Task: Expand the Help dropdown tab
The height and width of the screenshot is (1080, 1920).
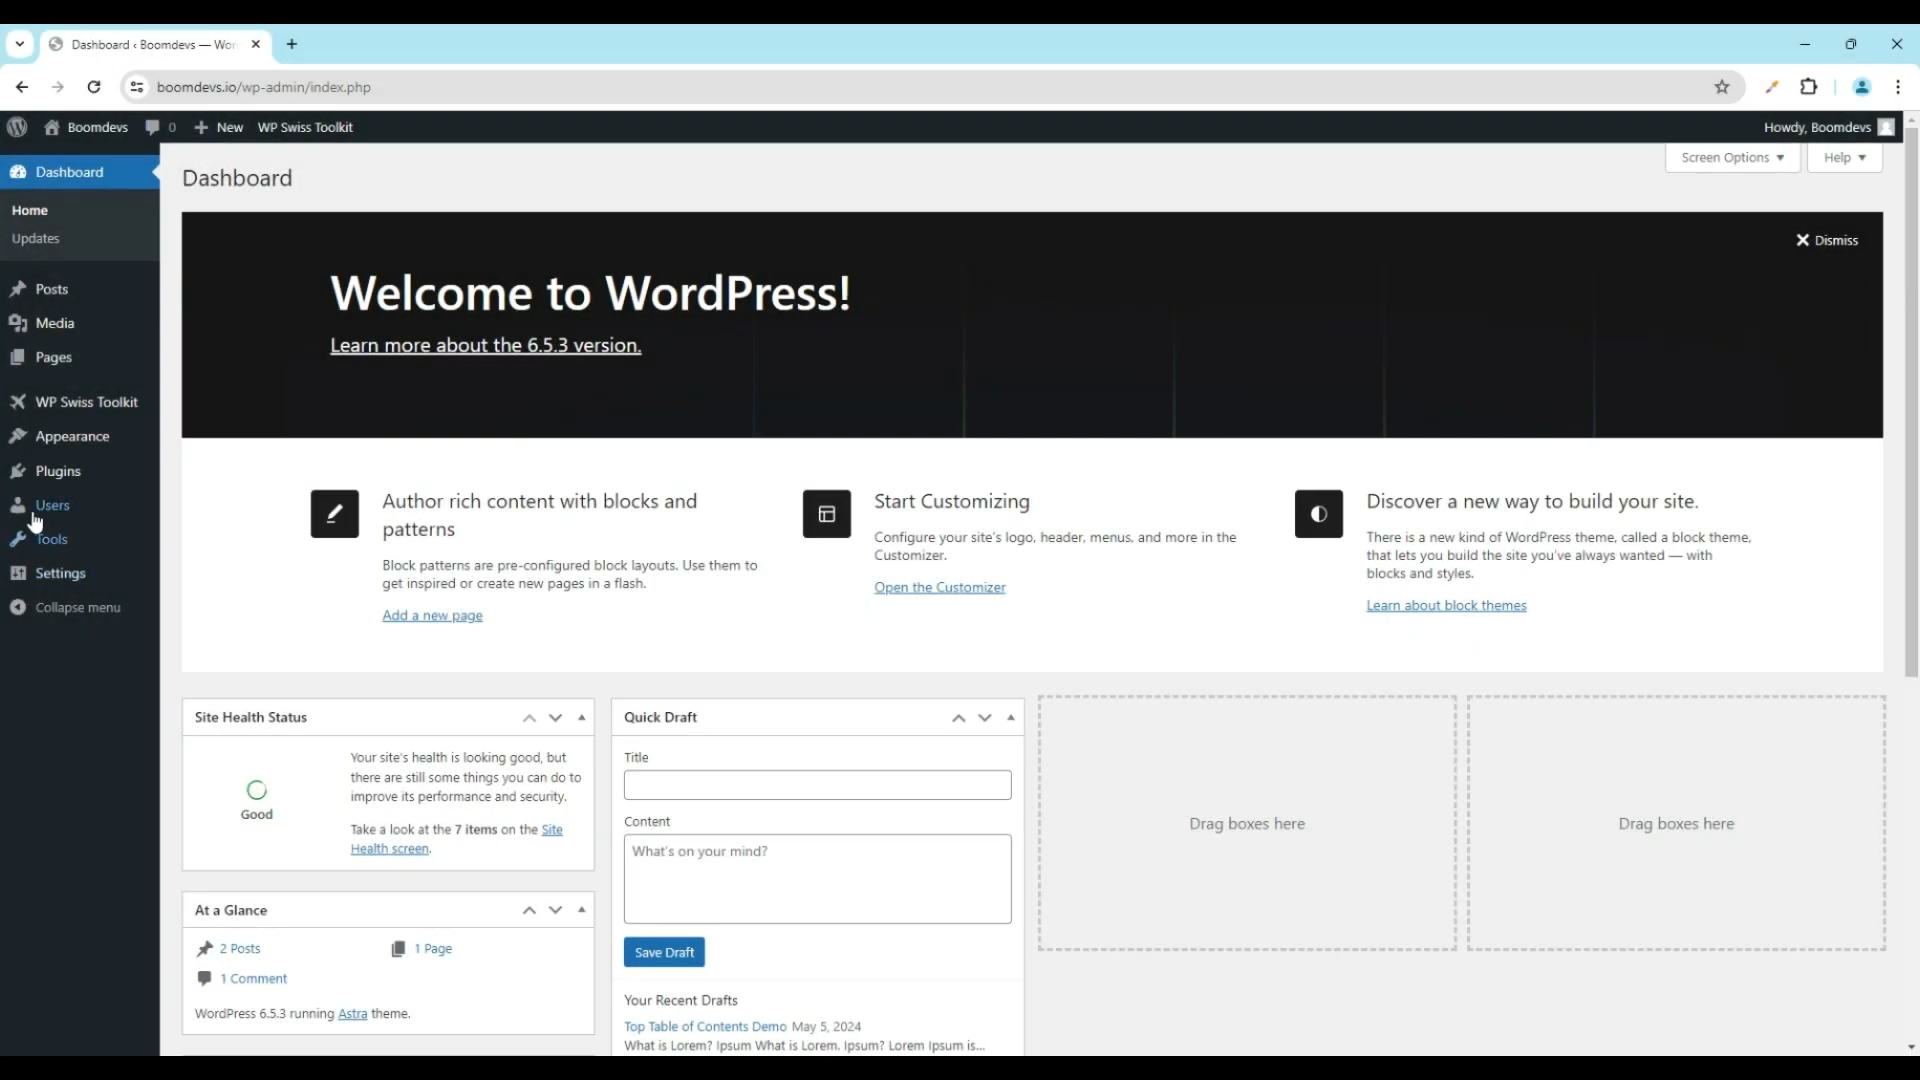Action: point(1844,158)
